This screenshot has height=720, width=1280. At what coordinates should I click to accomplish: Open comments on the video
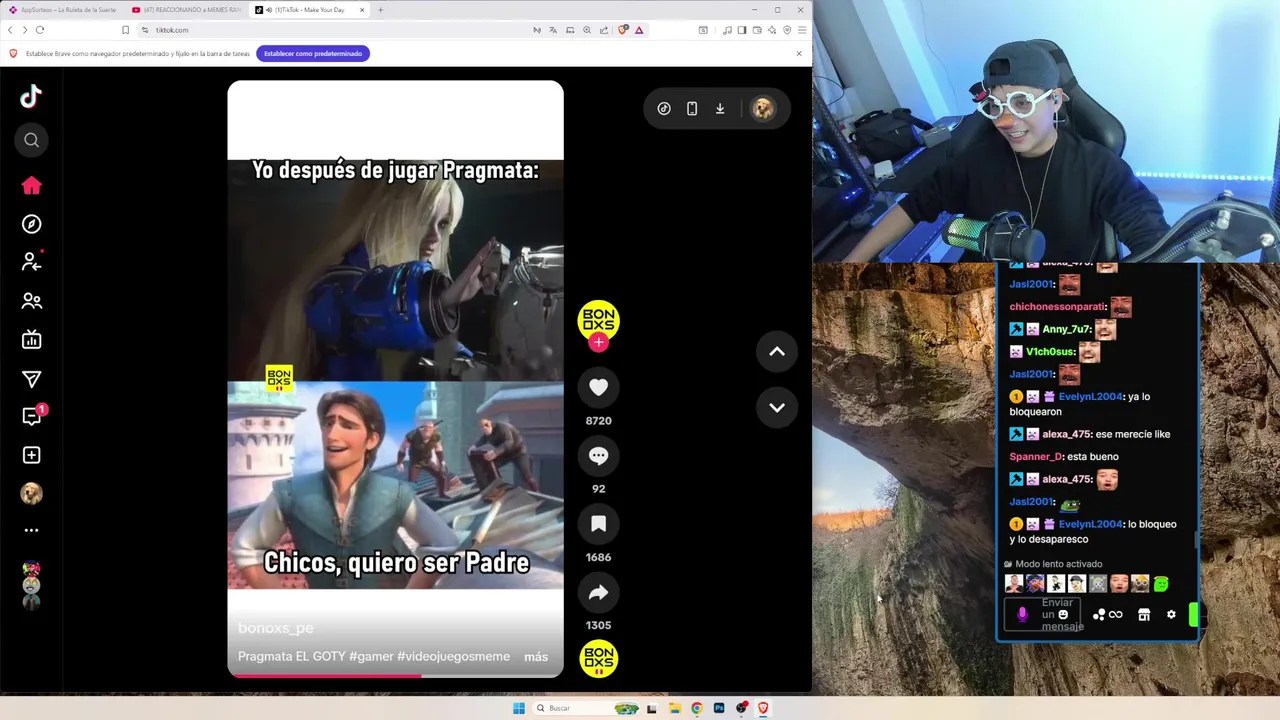coord(598,455)
